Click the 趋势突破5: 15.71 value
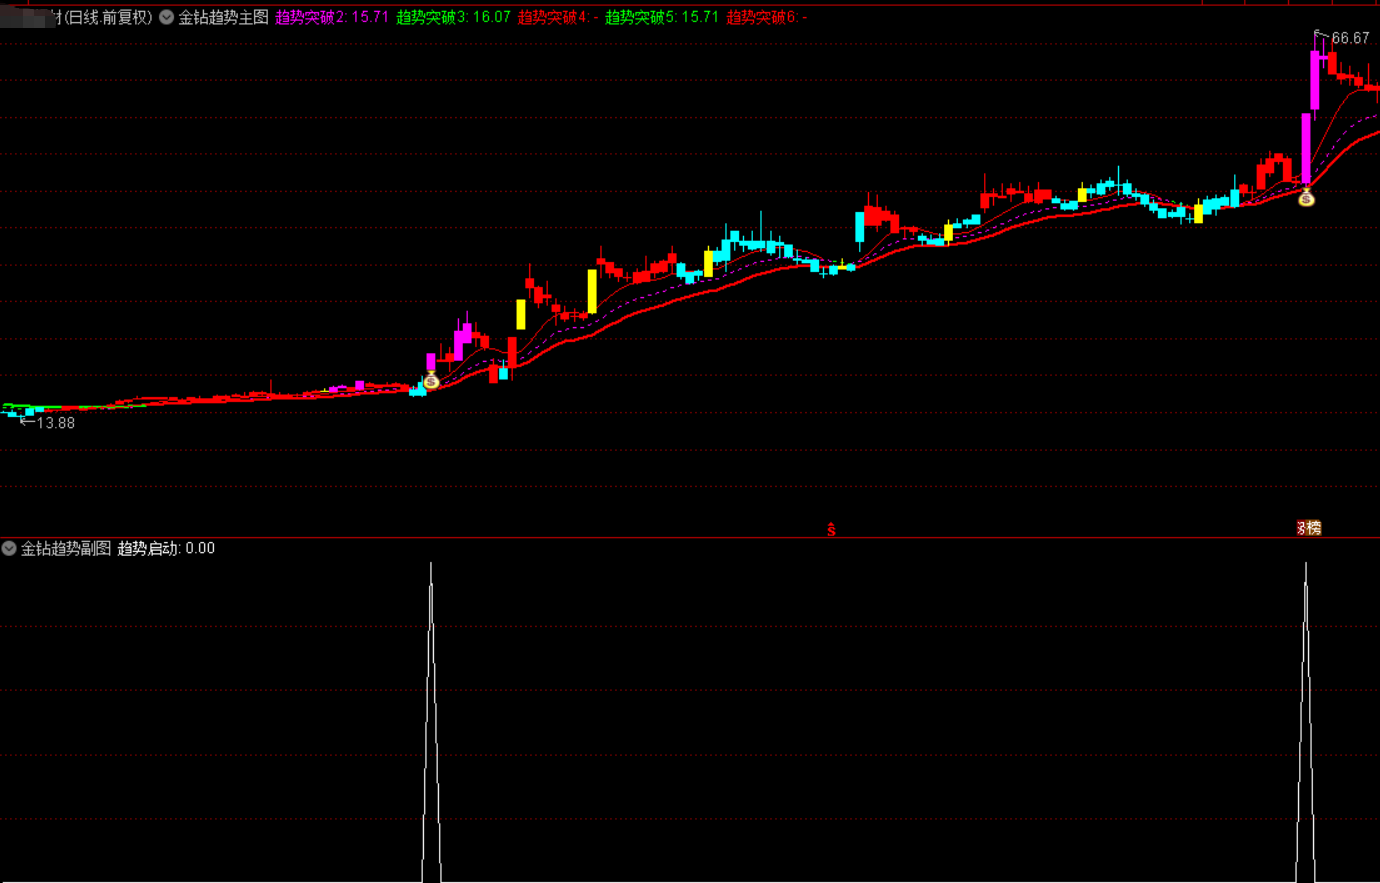This screenshot has width=1380, height=883. pos(662,17)
